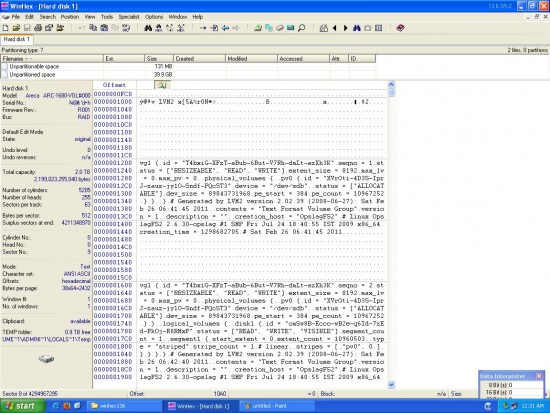Open the Tools menu
The image size is (550, 413).
tap(107, 16)
